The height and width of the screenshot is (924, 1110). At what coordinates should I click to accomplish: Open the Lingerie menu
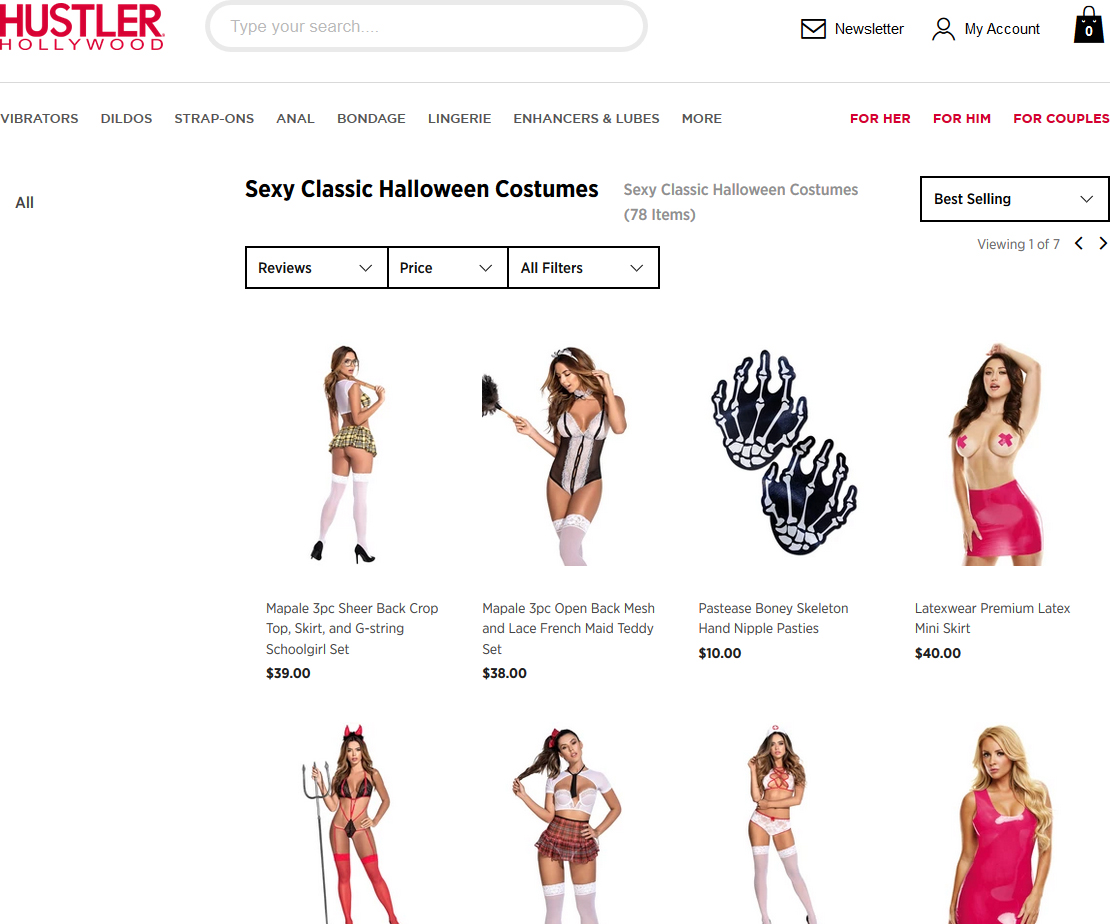459,118
